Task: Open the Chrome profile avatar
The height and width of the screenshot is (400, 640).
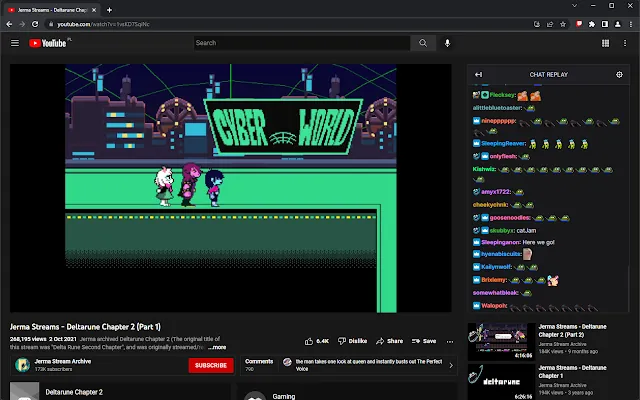Action: 618,24
